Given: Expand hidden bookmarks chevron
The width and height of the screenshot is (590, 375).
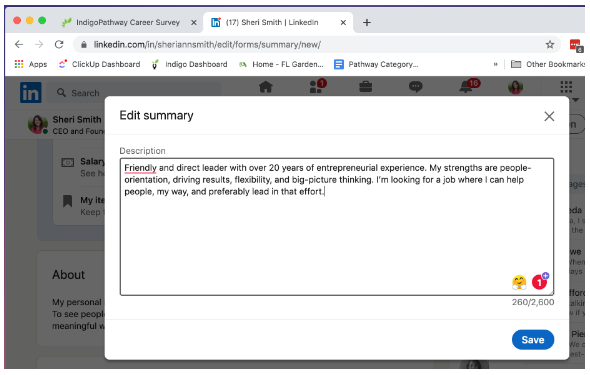Looking at the screenshot, I should 496,64.
